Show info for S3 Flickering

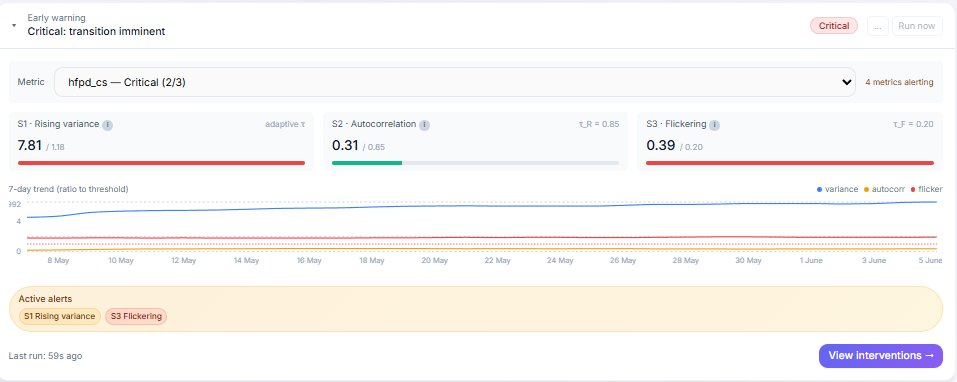coord(714,124)
